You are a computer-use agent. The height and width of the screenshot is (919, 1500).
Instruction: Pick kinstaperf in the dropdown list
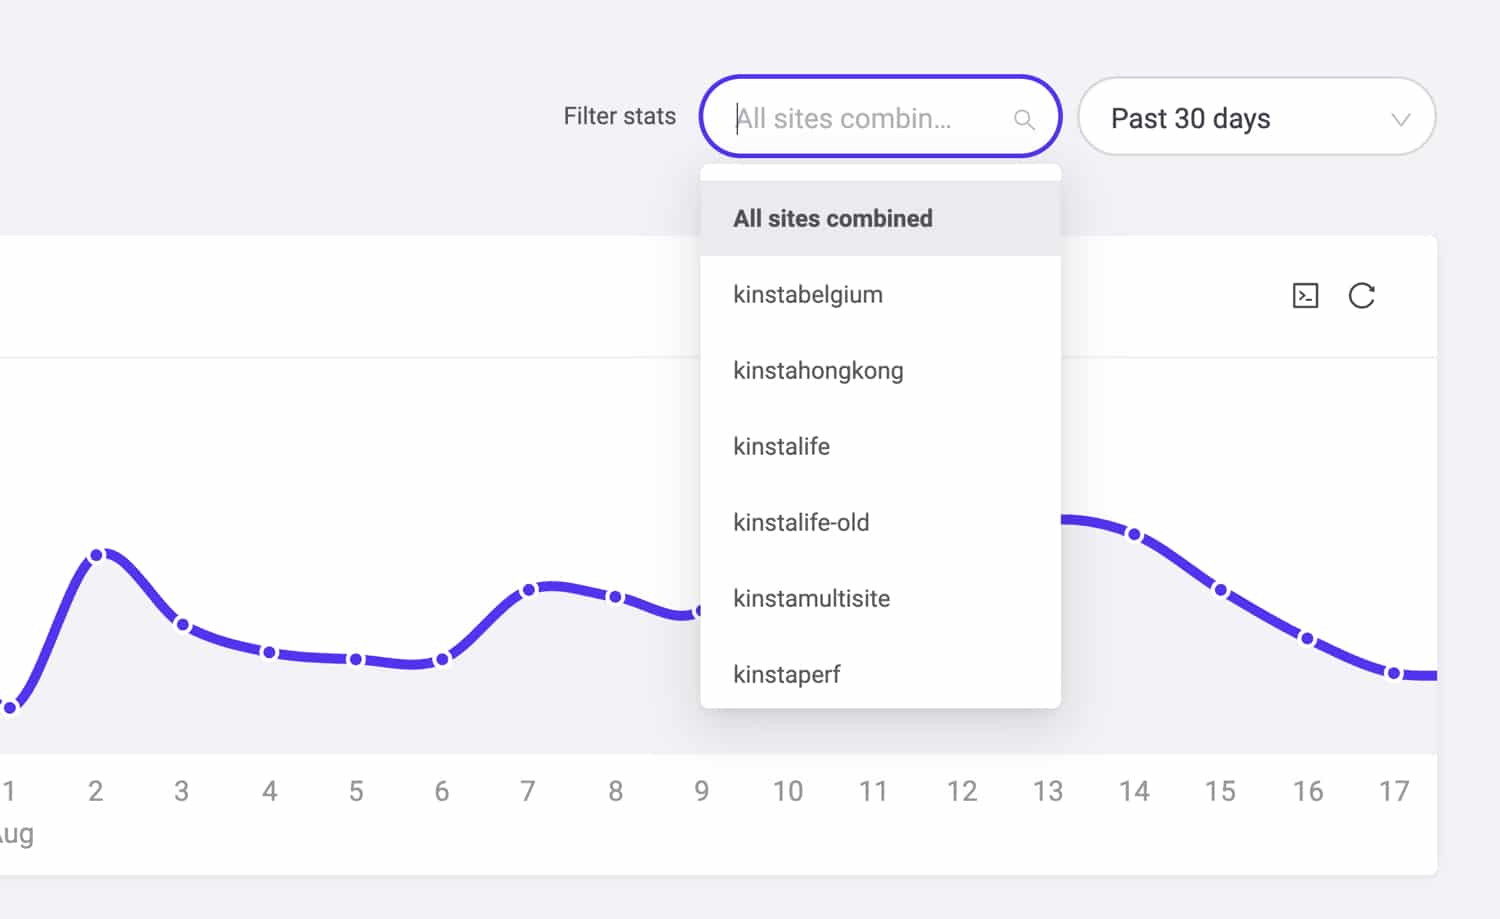pos(880,674)
